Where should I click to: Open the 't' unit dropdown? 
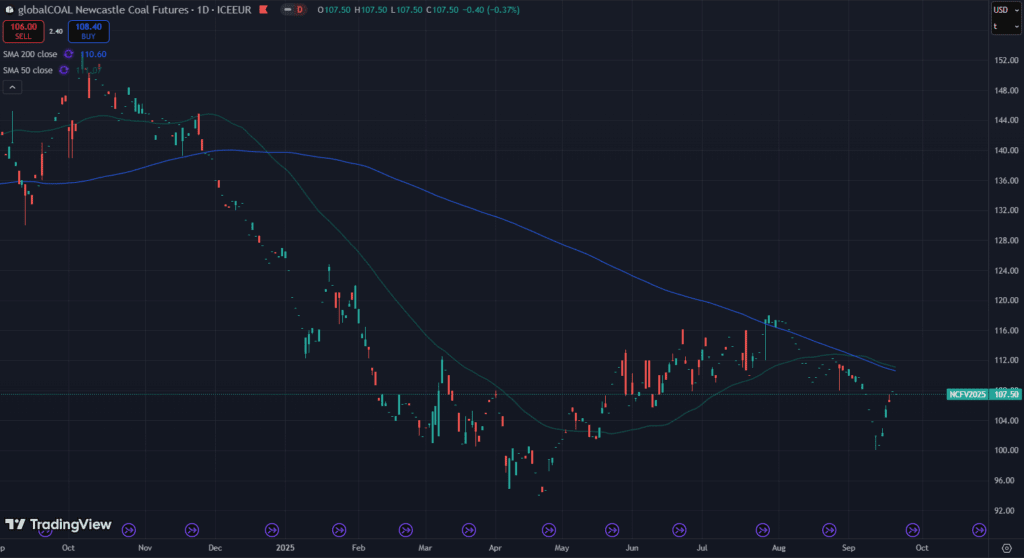(1002, 26)
